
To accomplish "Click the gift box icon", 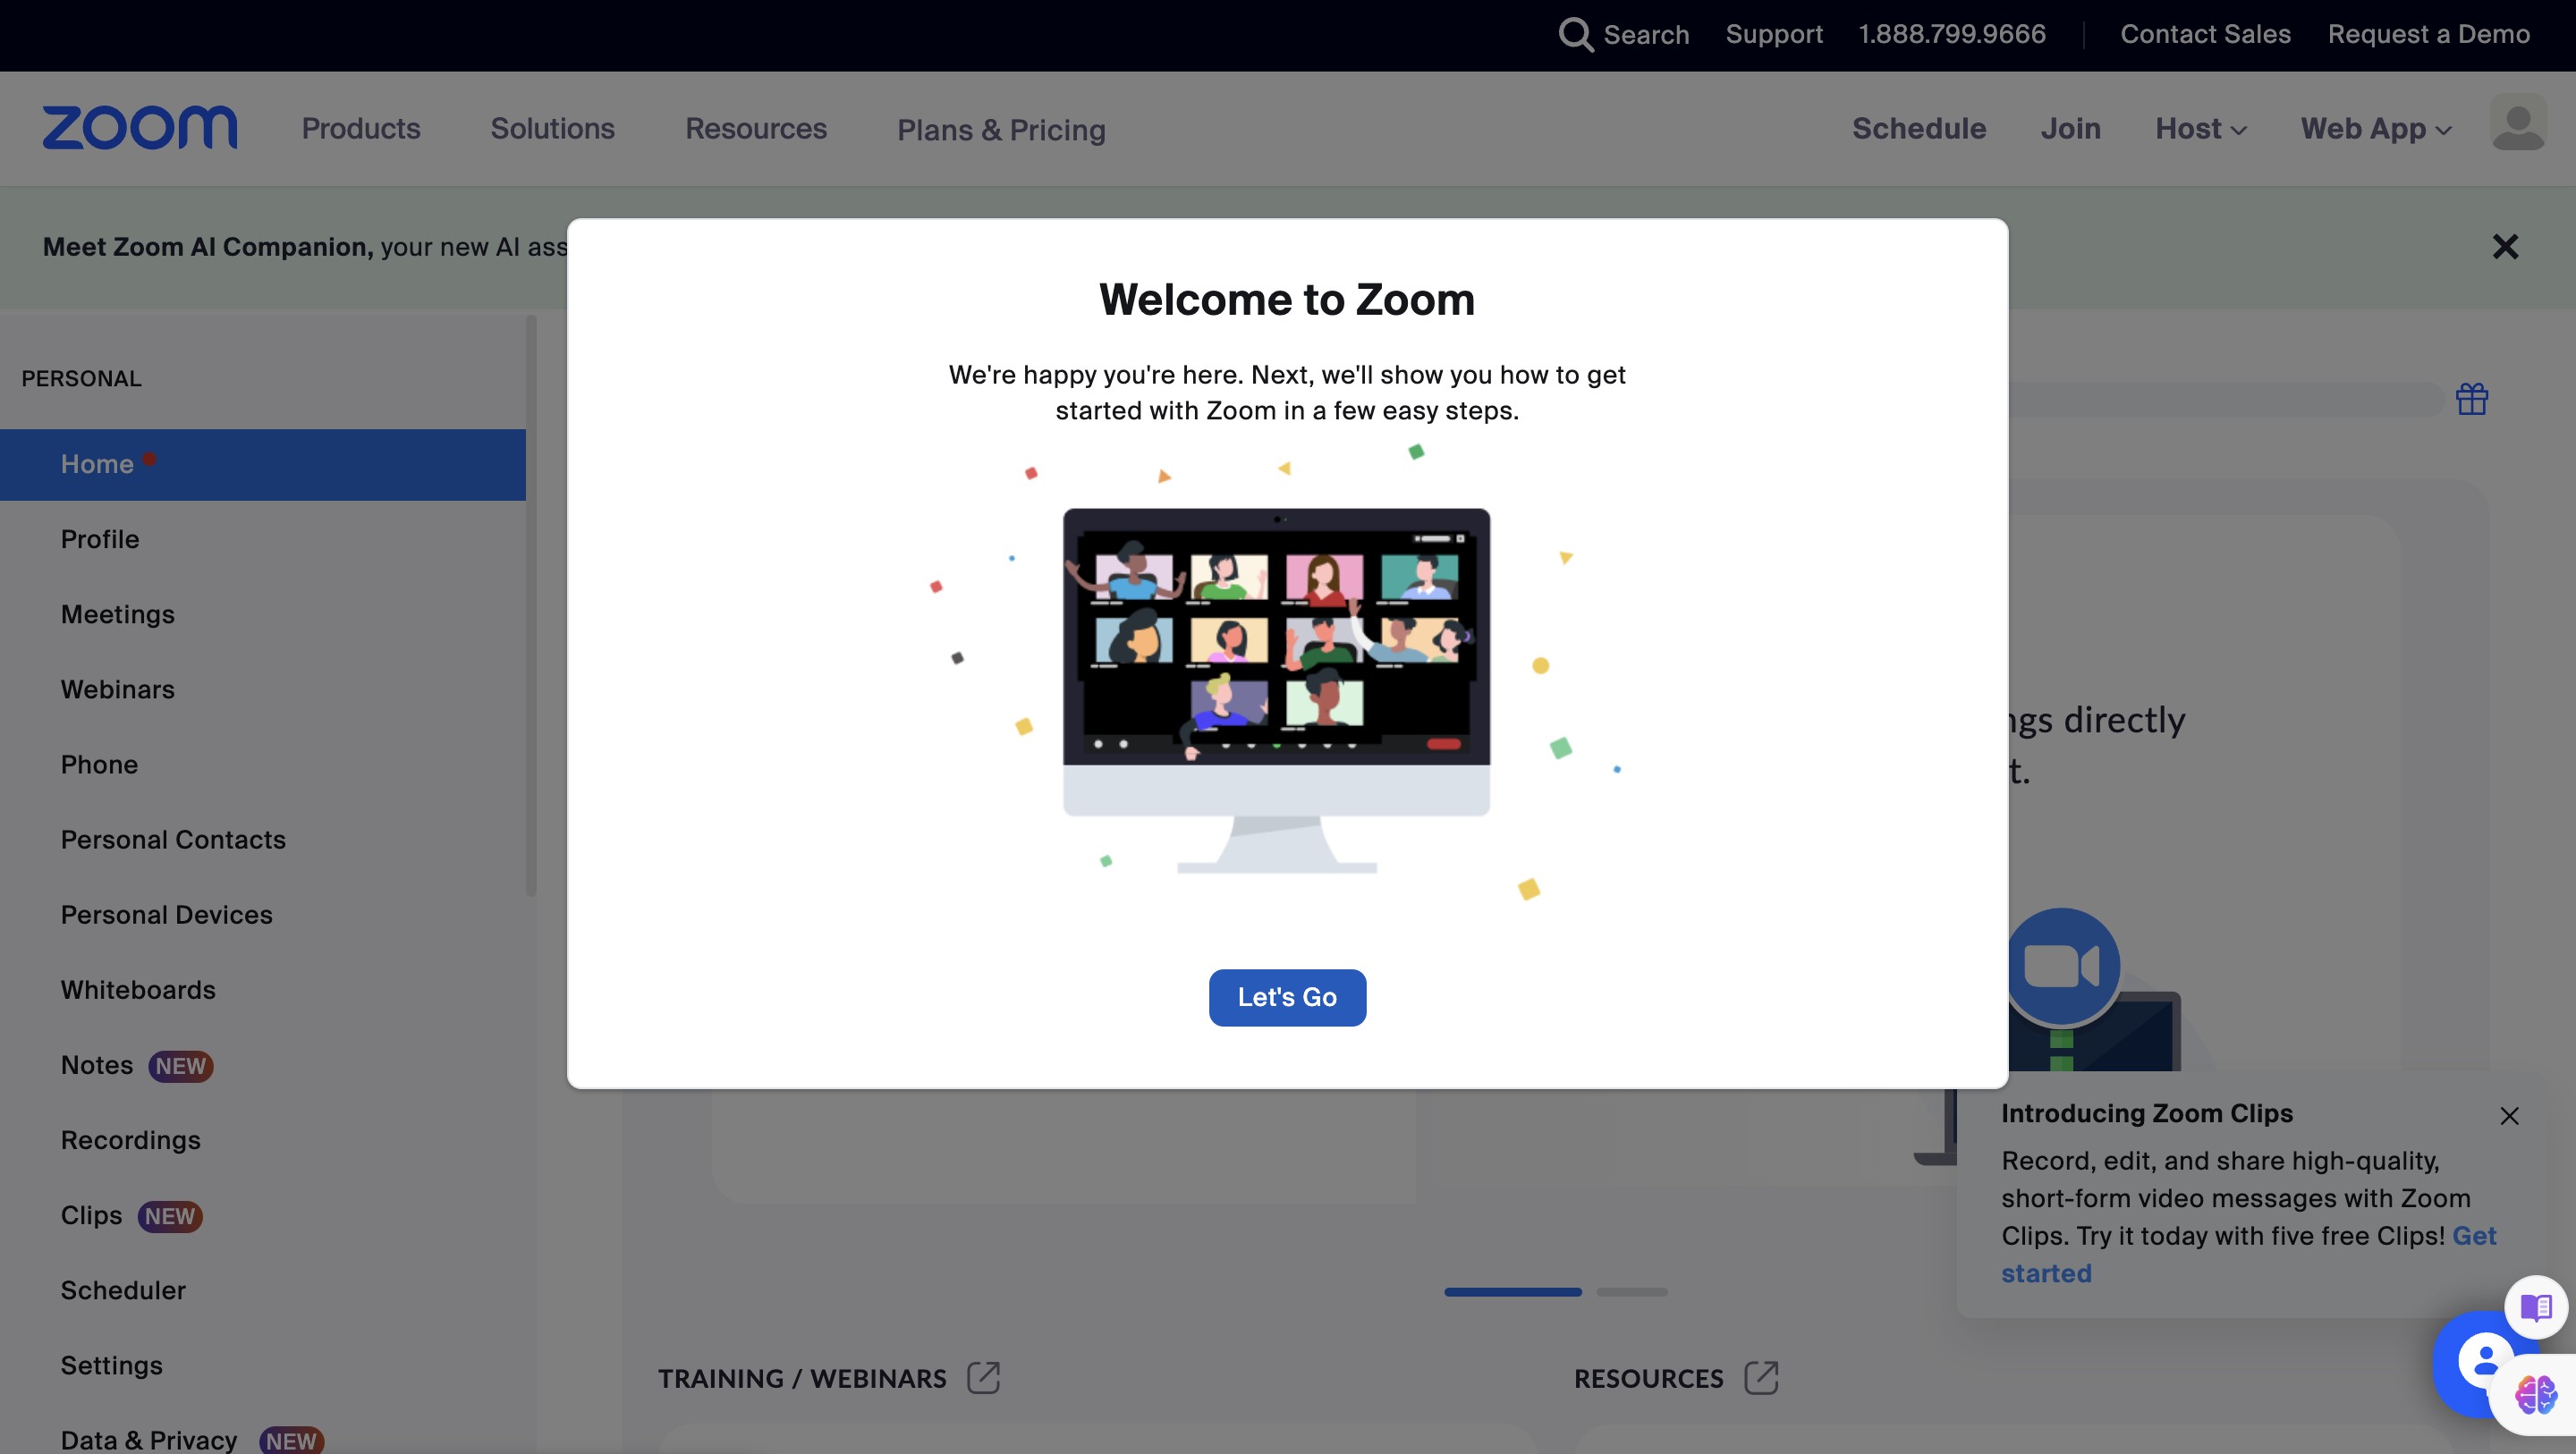I will click(x=2471, y=399).
